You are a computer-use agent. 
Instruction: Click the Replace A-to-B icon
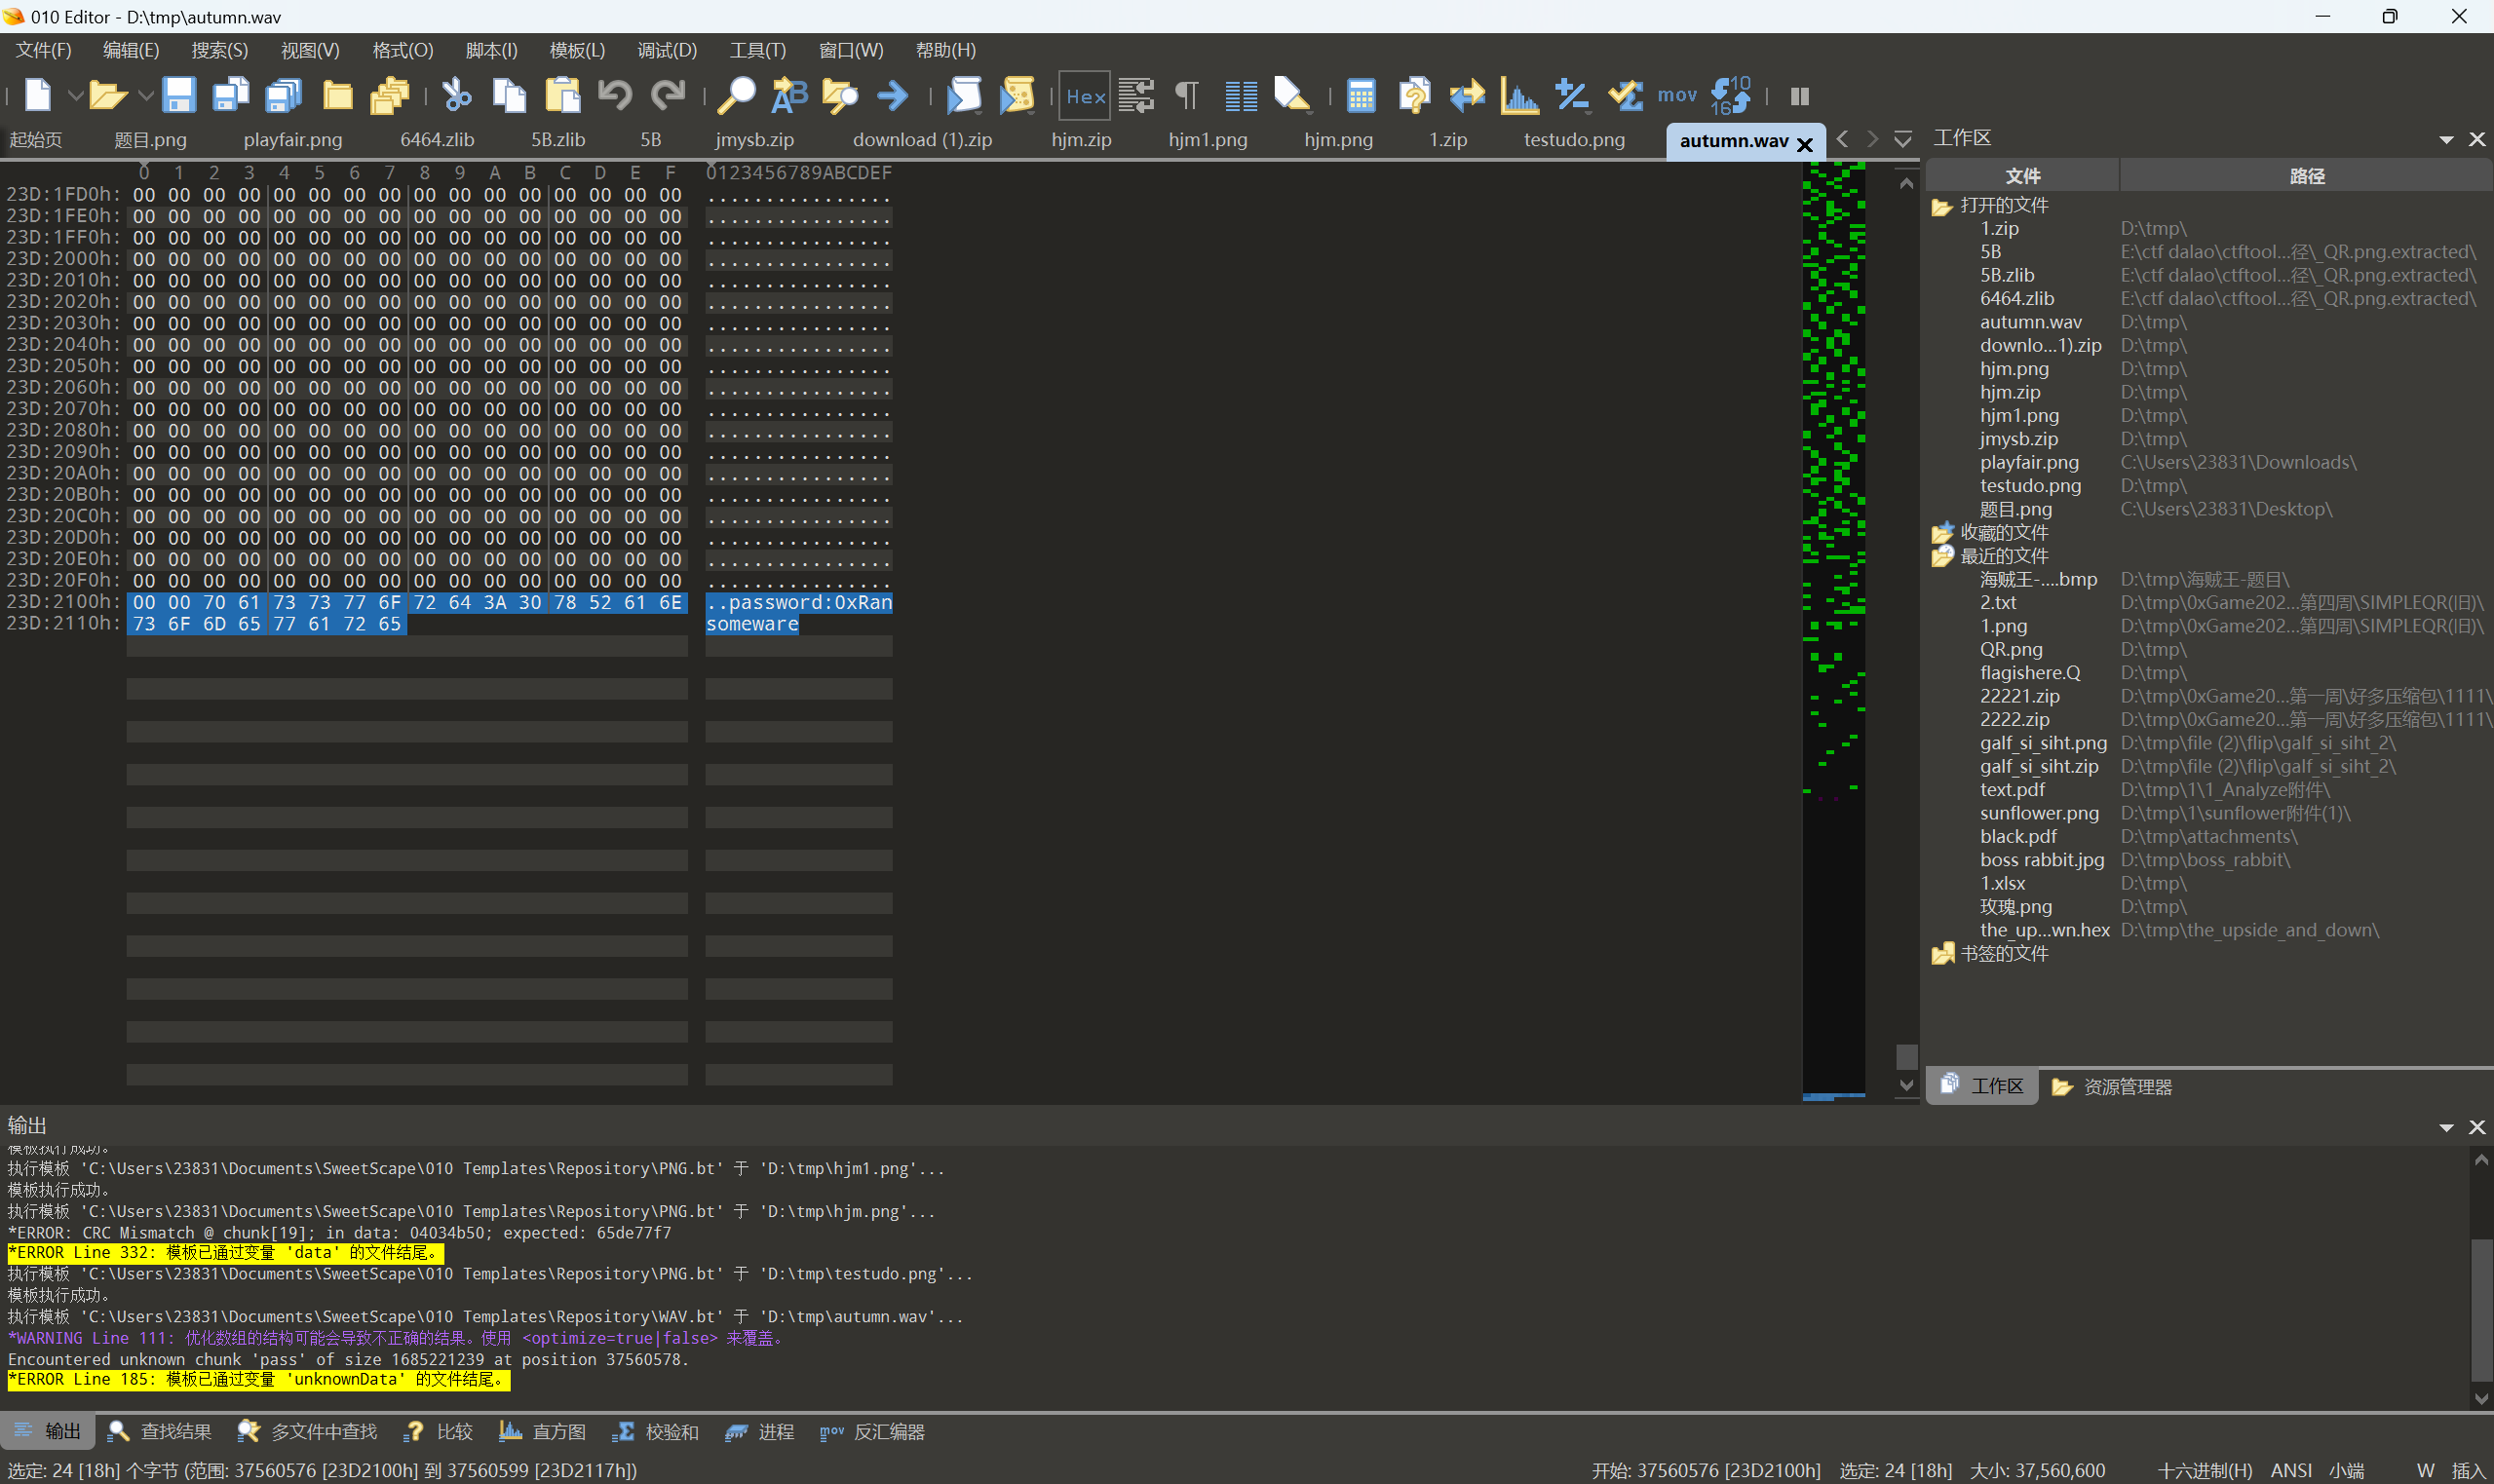(x=789, y=96)
